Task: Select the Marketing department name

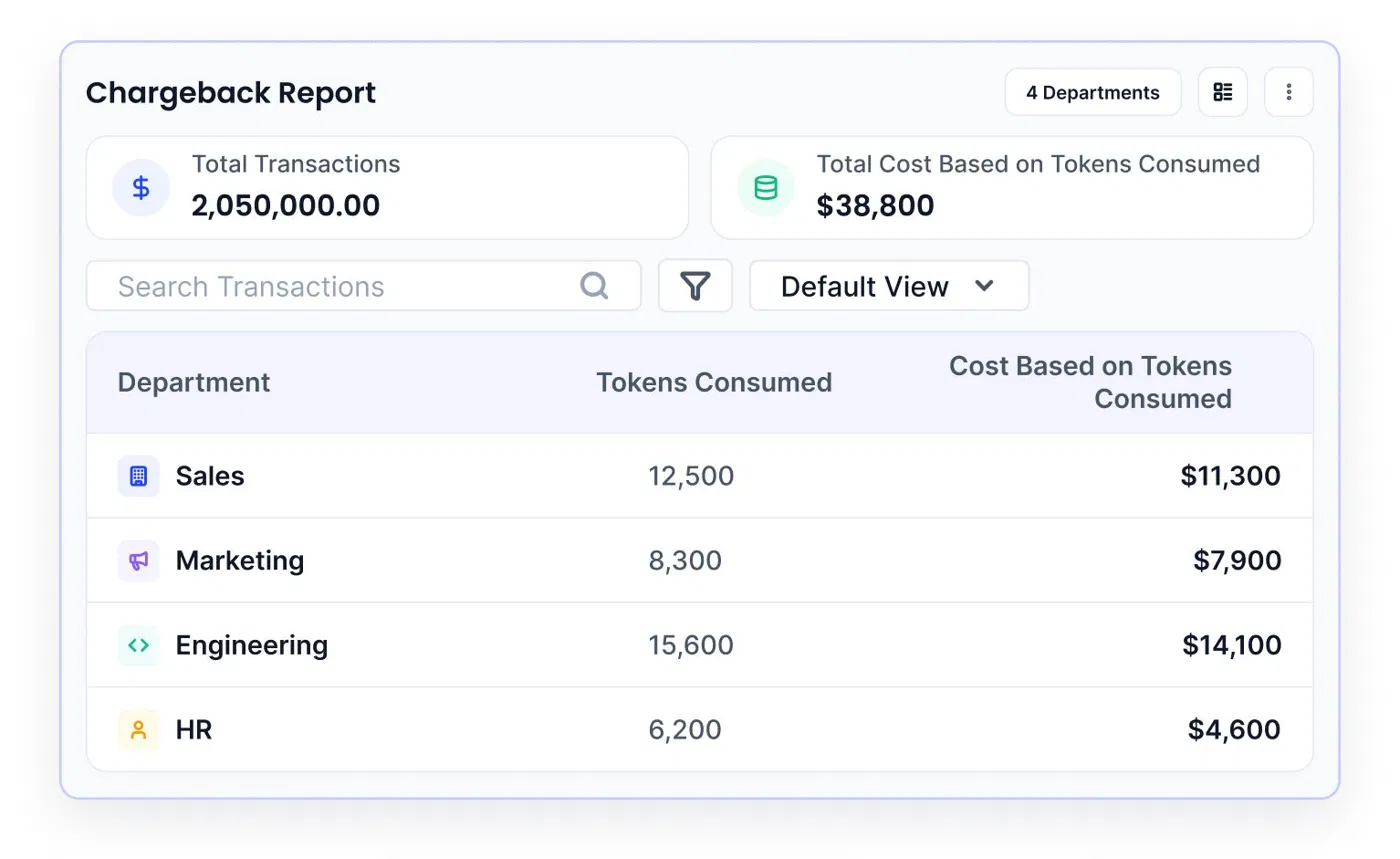Action: click(240, 561)
